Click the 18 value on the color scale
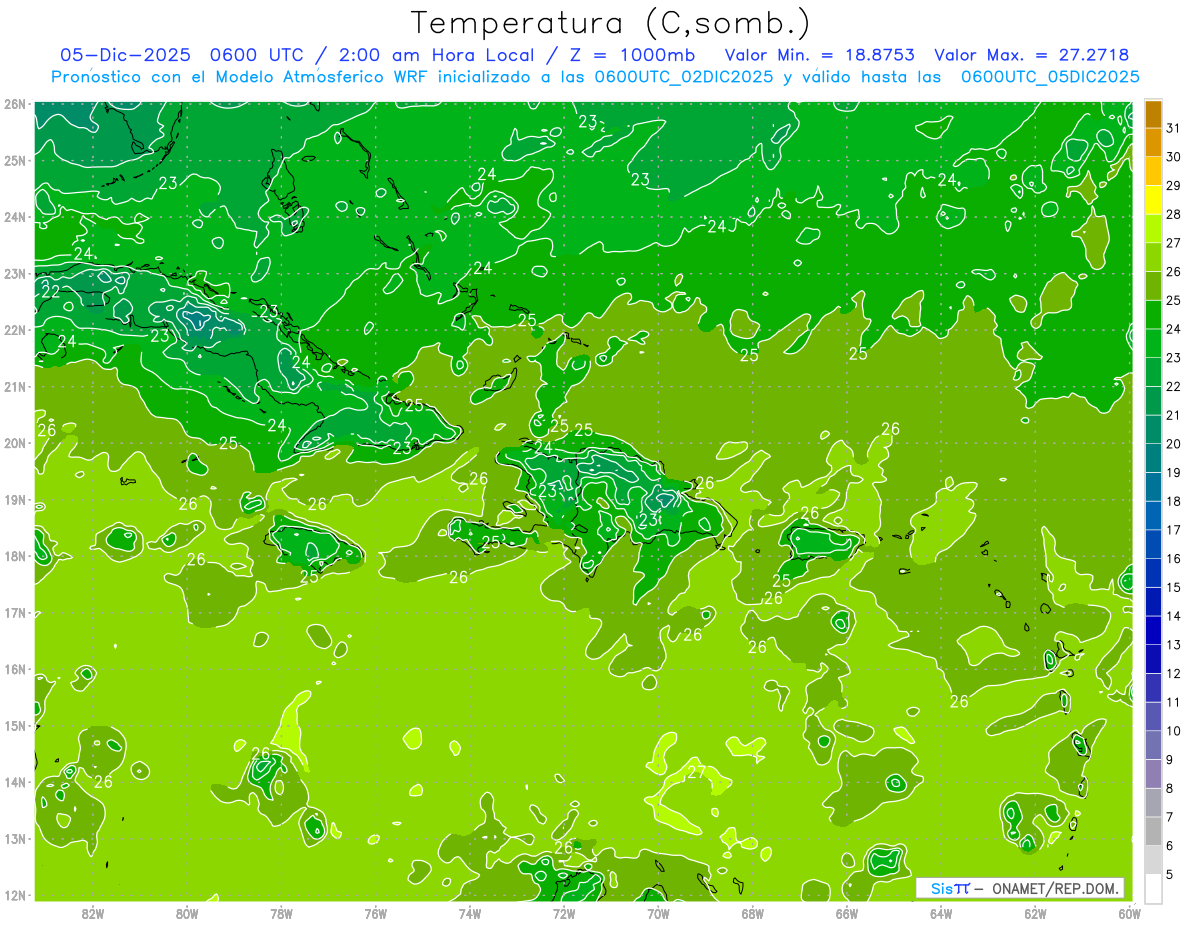The width and height of the screenshot is (1200, 927). click(x=1173, y=501)
